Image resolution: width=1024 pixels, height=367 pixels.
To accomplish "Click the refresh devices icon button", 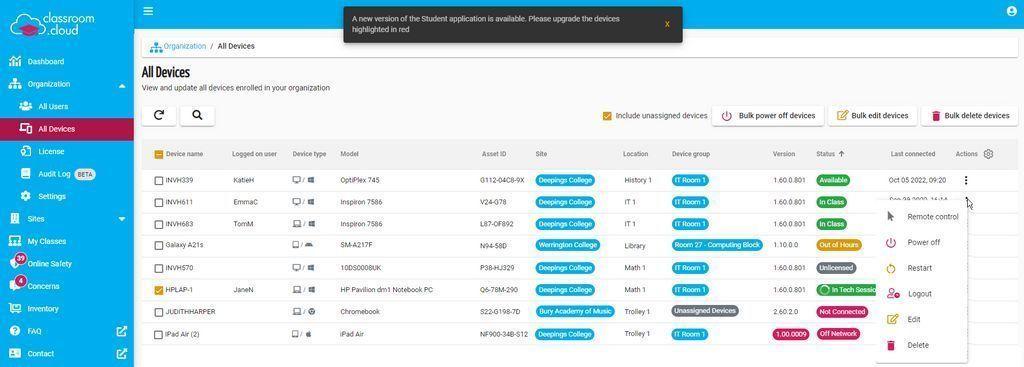I will [x=159, y=116].
